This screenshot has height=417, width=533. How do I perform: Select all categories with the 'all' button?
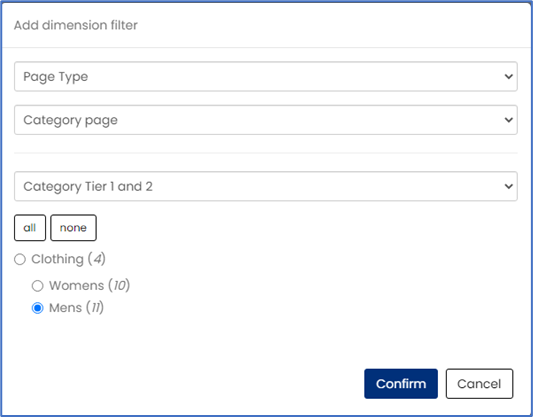coord(30,228)
